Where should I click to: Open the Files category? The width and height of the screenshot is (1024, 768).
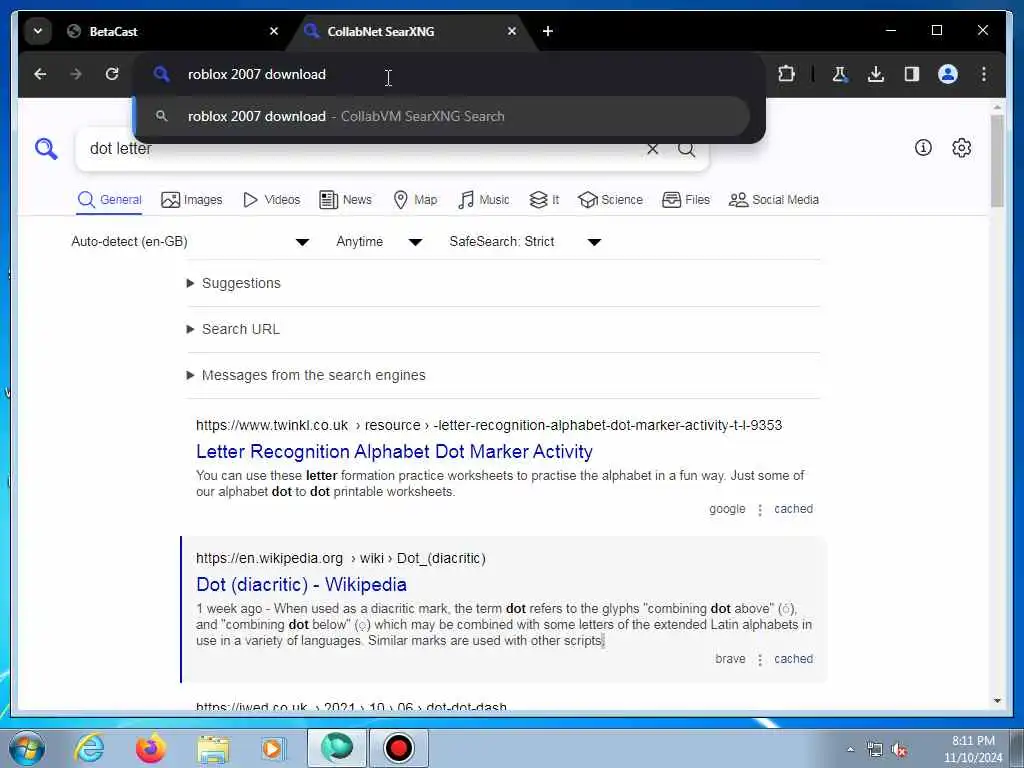coord(686,200)
